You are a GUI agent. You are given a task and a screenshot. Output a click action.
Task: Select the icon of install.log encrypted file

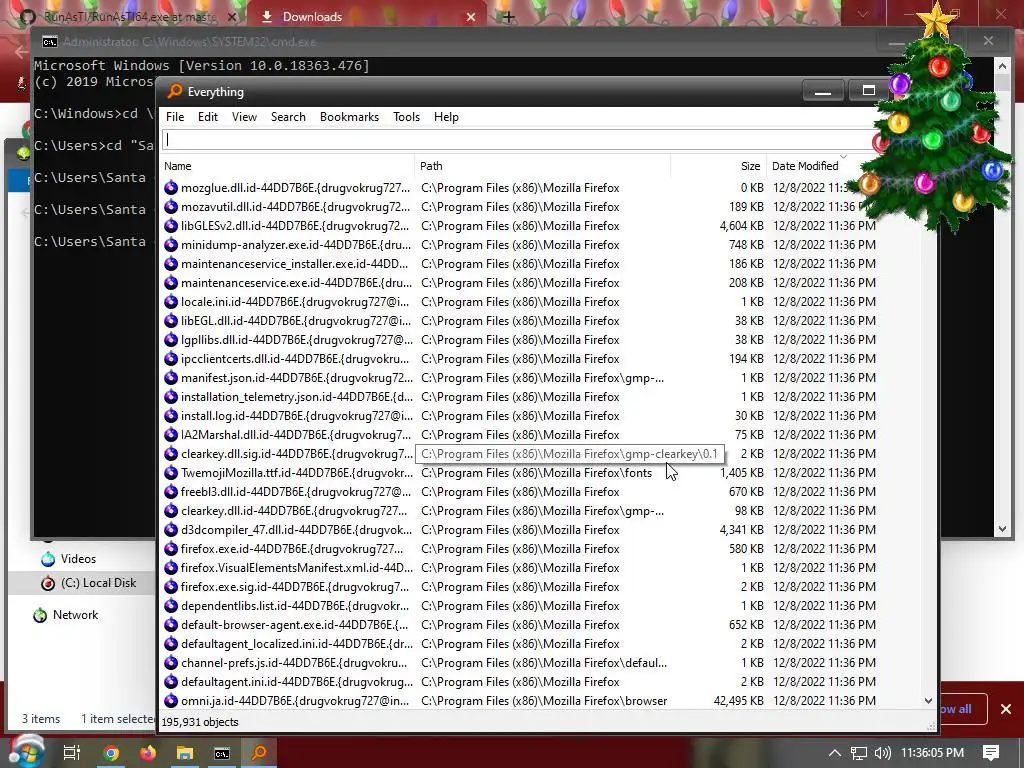170,415
